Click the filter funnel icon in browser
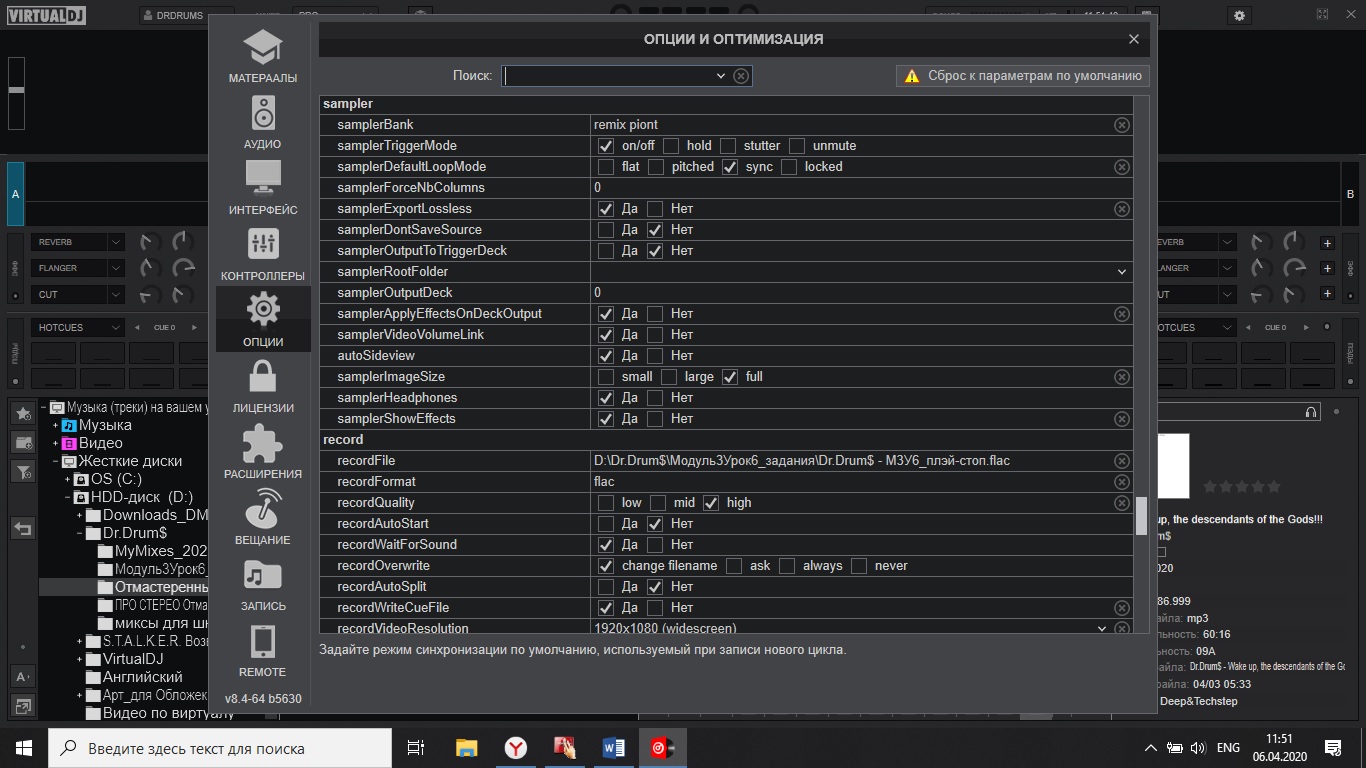The height and width of the screenshot is (768, 1366). 23,472
